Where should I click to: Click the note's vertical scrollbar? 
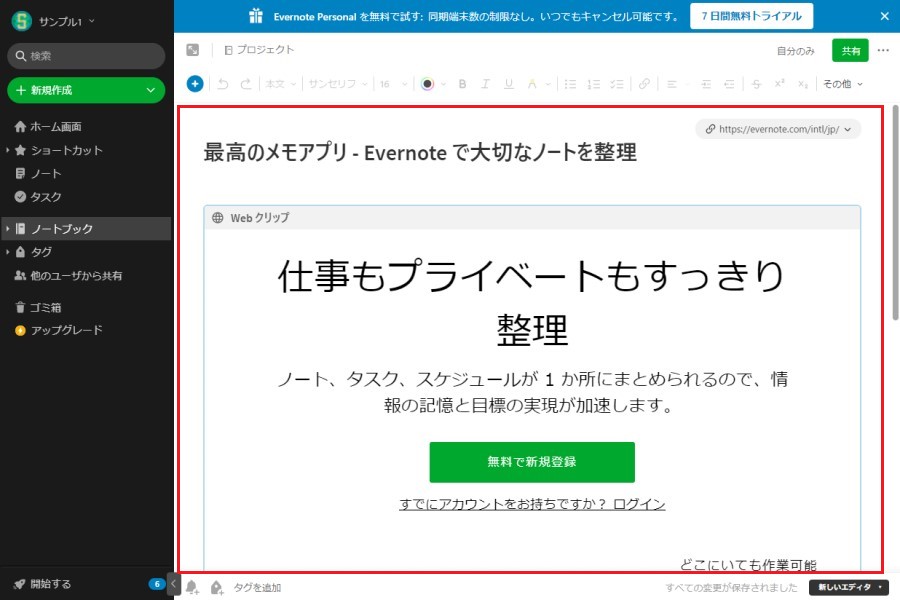tap(895, 212)
